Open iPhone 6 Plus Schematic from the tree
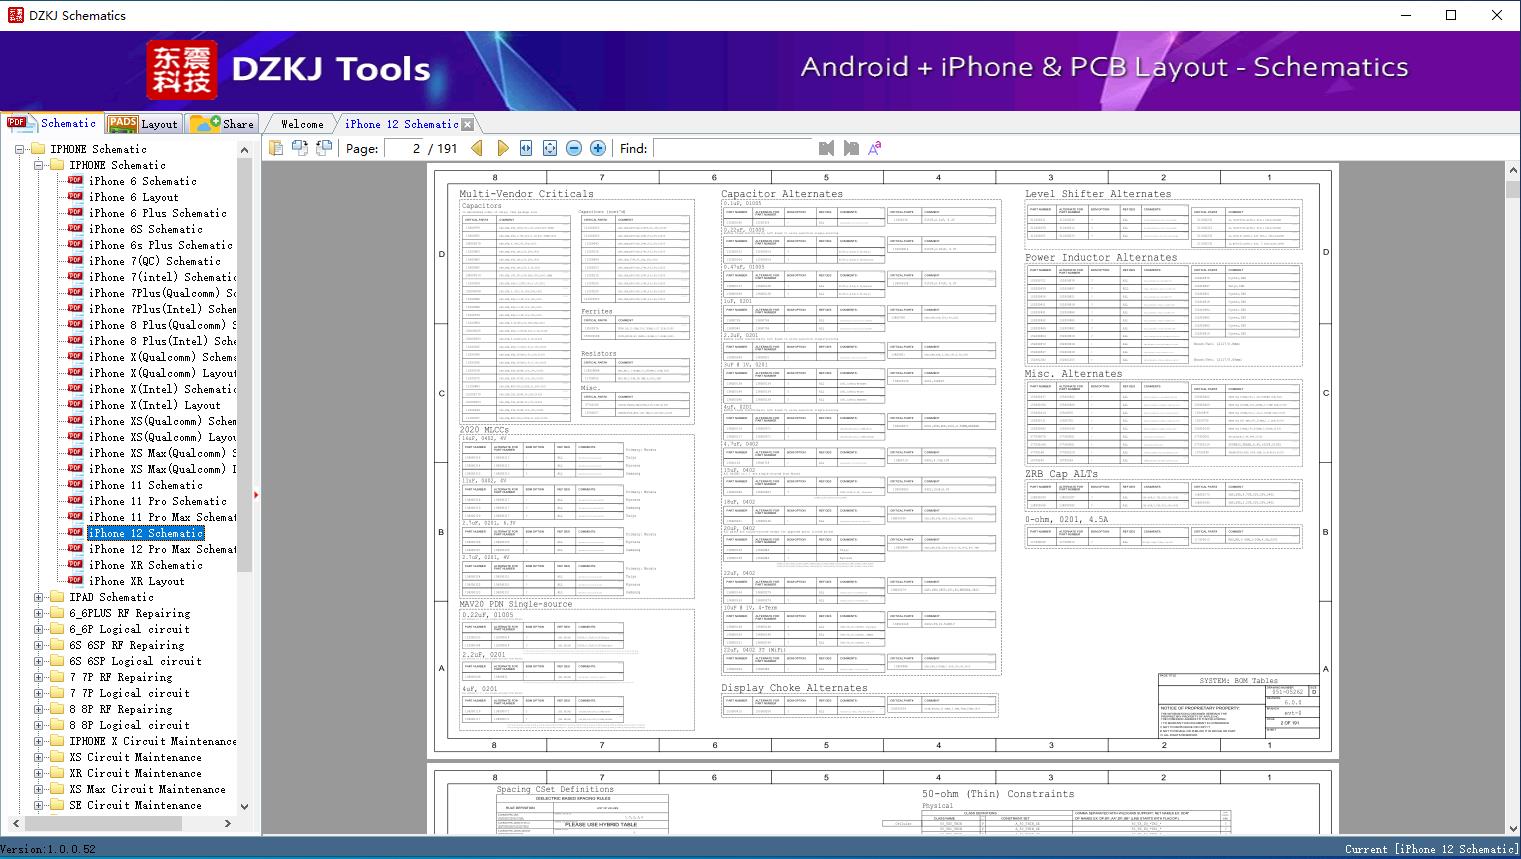Screen dimensions: 1521x859 [157, 213]
